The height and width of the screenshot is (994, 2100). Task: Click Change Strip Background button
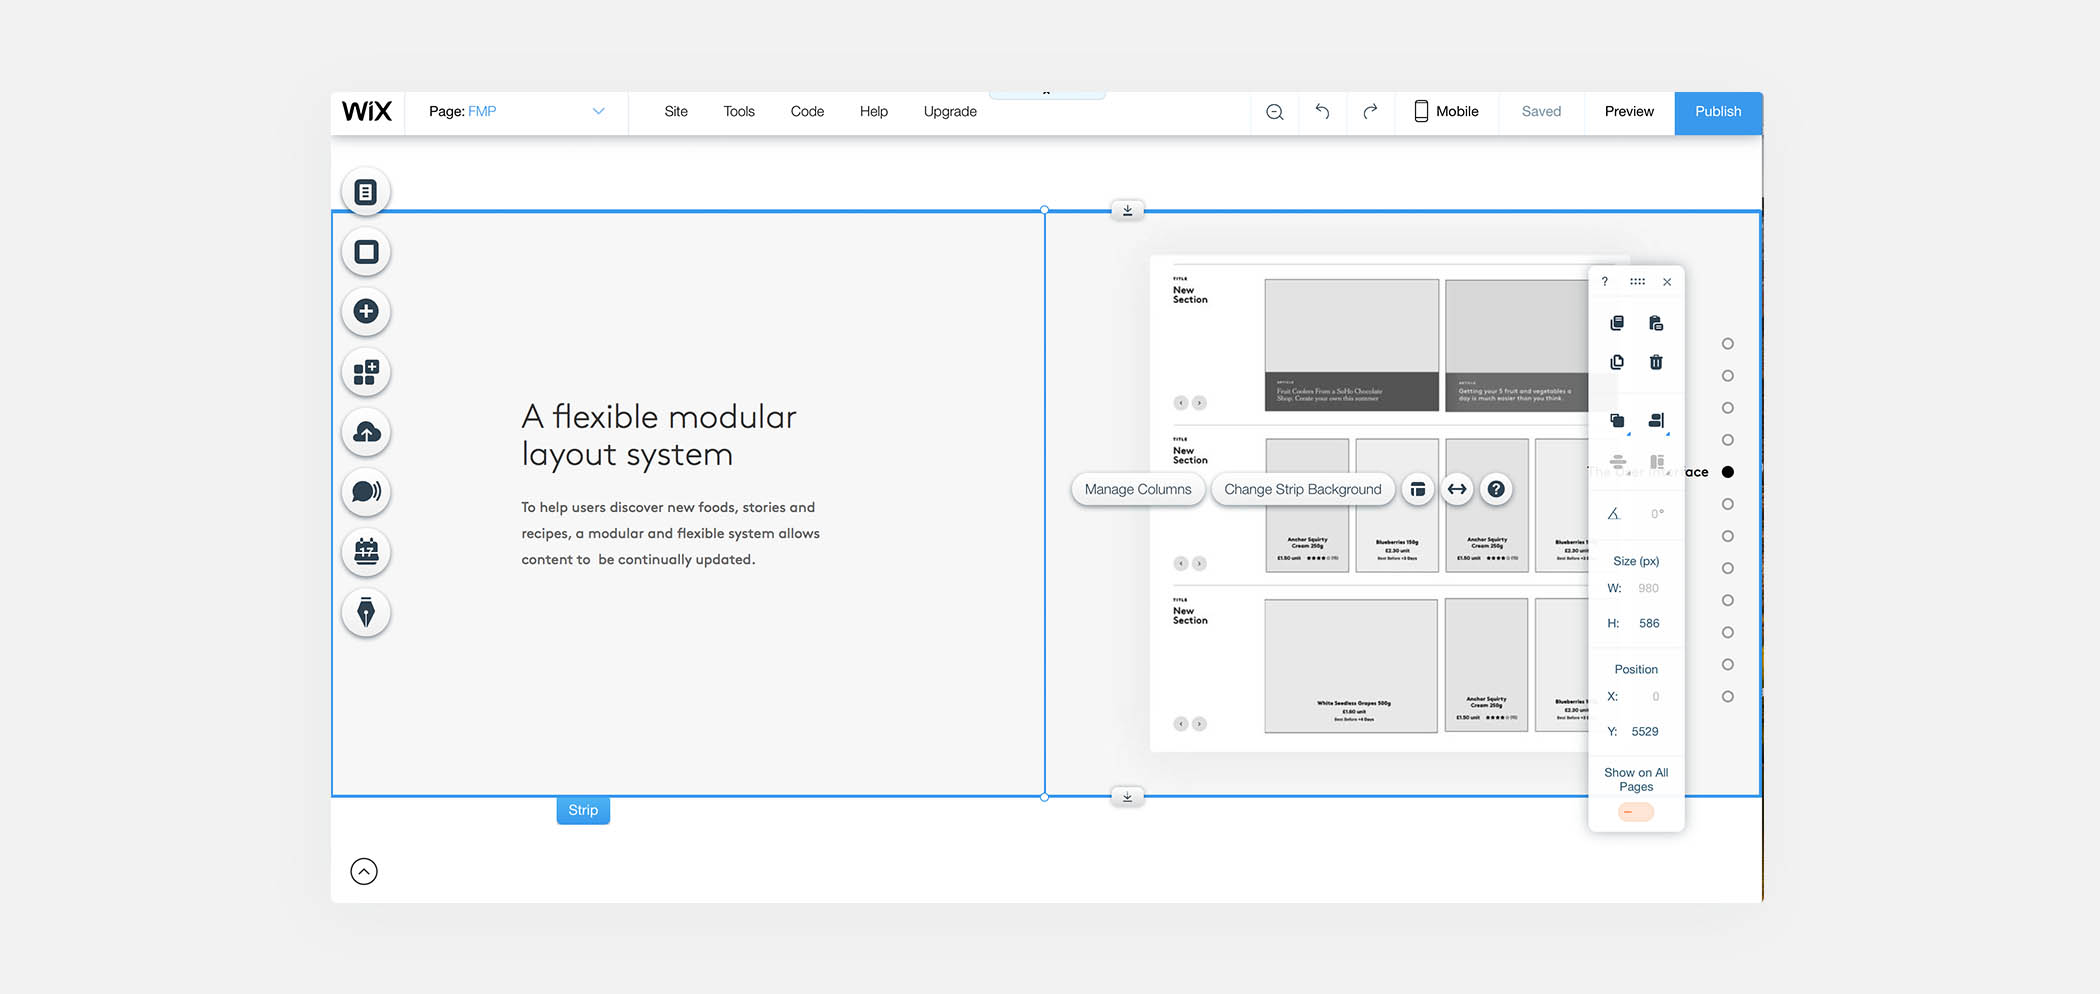(1303, 489)
